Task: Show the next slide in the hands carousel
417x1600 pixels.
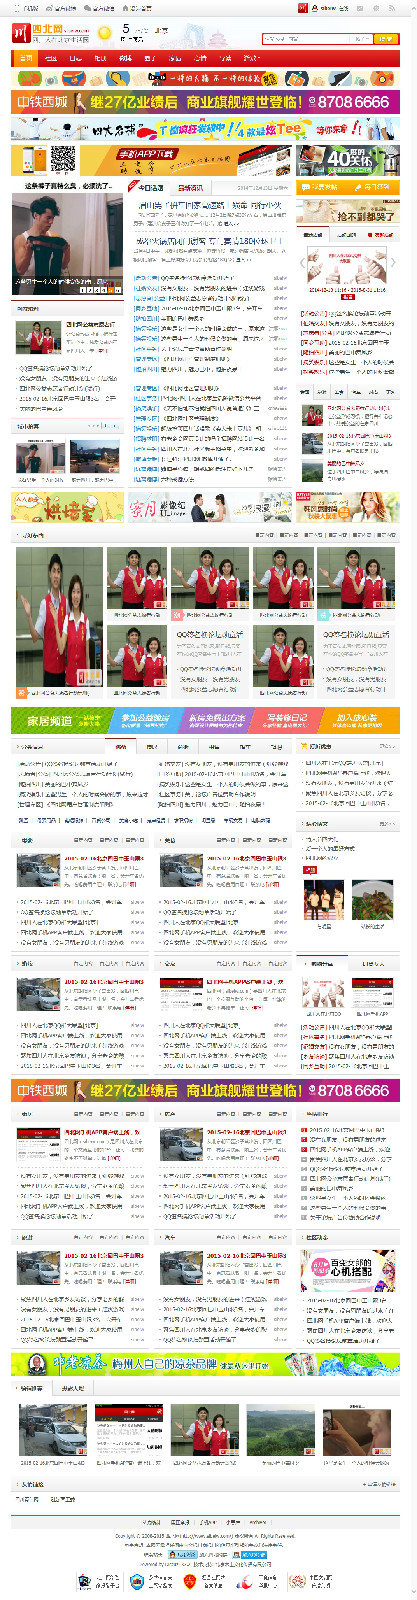Action: click(392, 264)
